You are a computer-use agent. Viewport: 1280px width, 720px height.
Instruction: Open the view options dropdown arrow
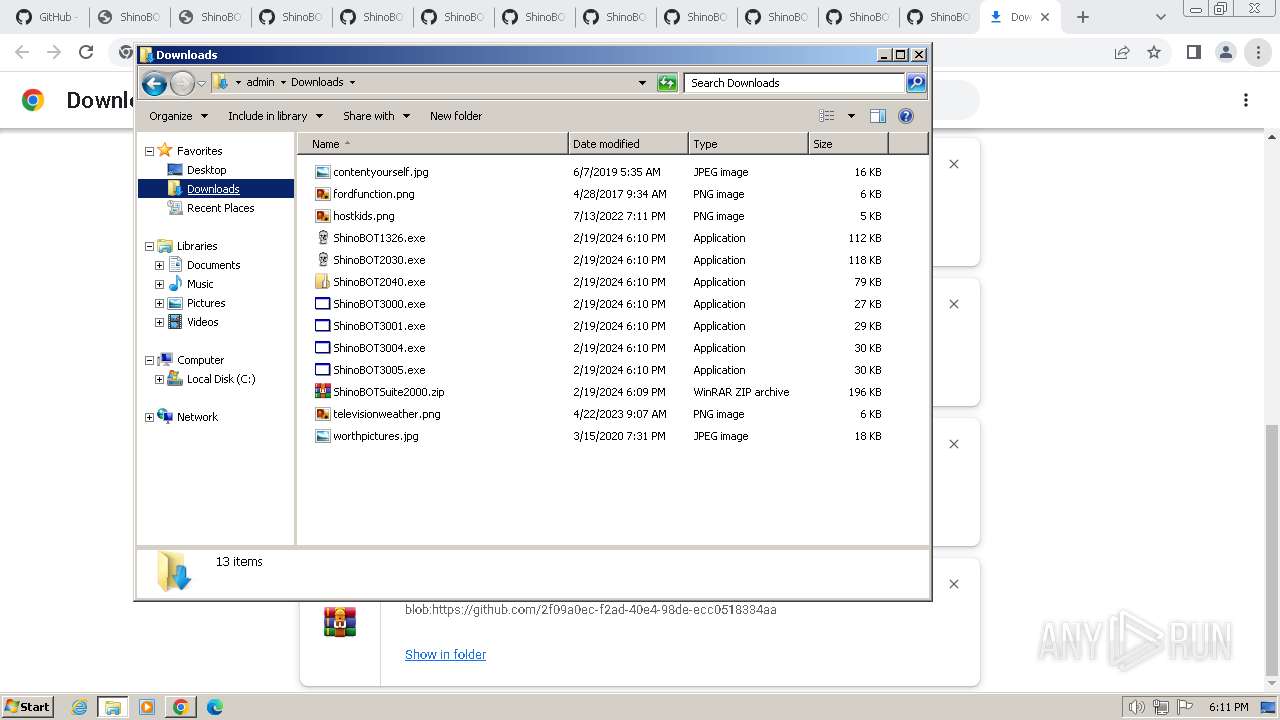click(x=851, y=116)
